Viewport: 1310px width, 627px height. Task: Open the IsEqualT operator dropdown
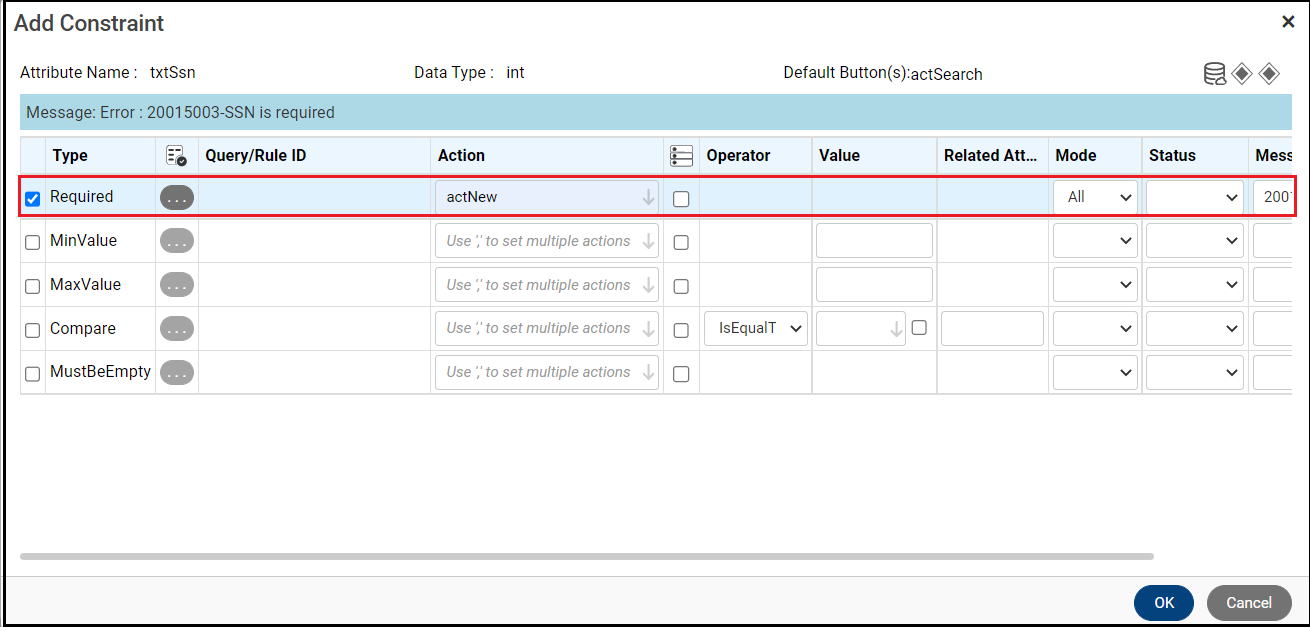[755, 328]
